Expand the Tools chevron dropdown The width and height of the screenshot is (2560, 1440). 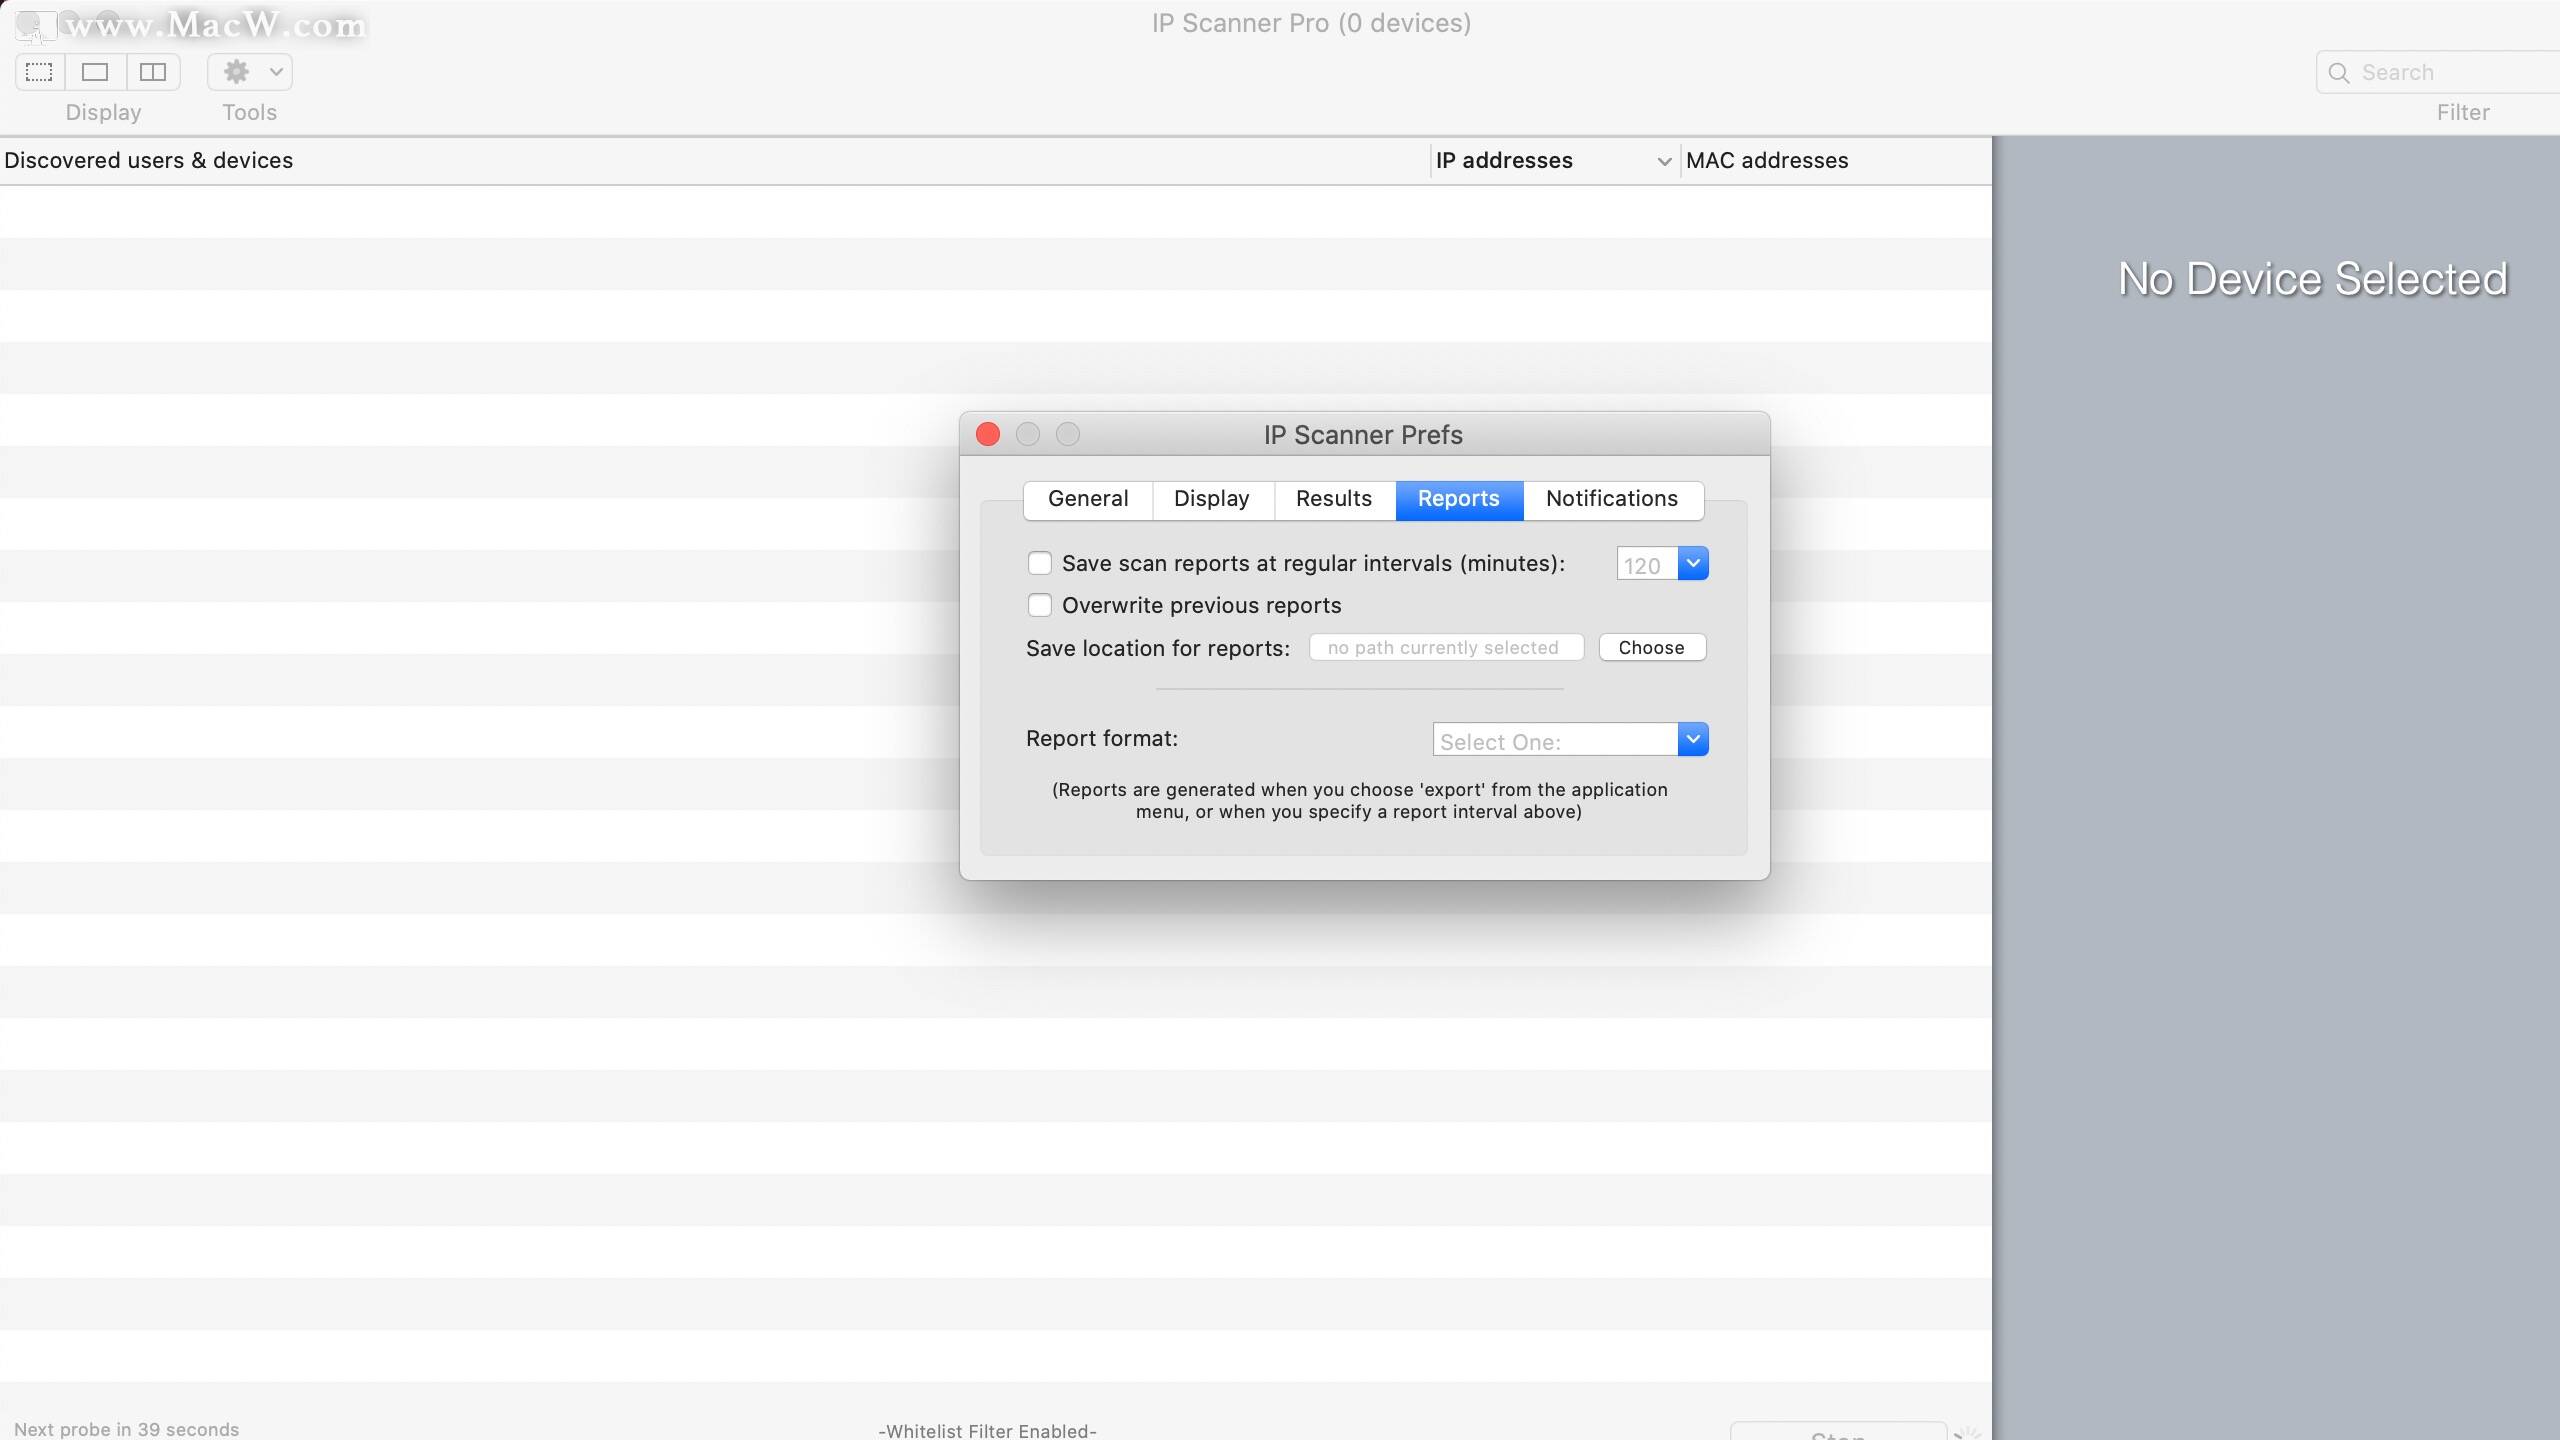coord(277,72)
